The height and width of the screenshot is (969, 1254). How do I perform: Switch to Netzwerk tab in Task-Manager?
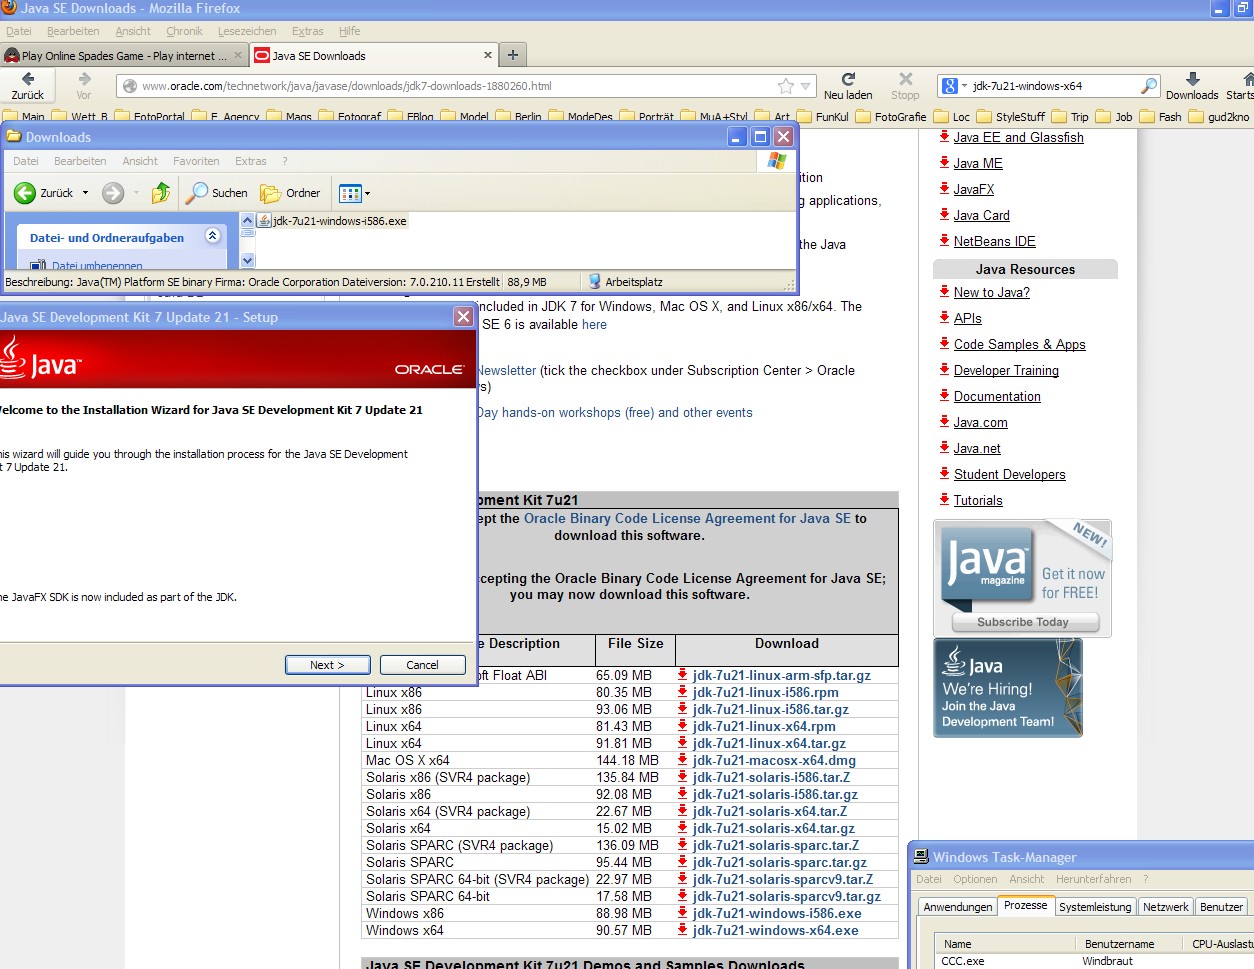tap(1165, 907)
